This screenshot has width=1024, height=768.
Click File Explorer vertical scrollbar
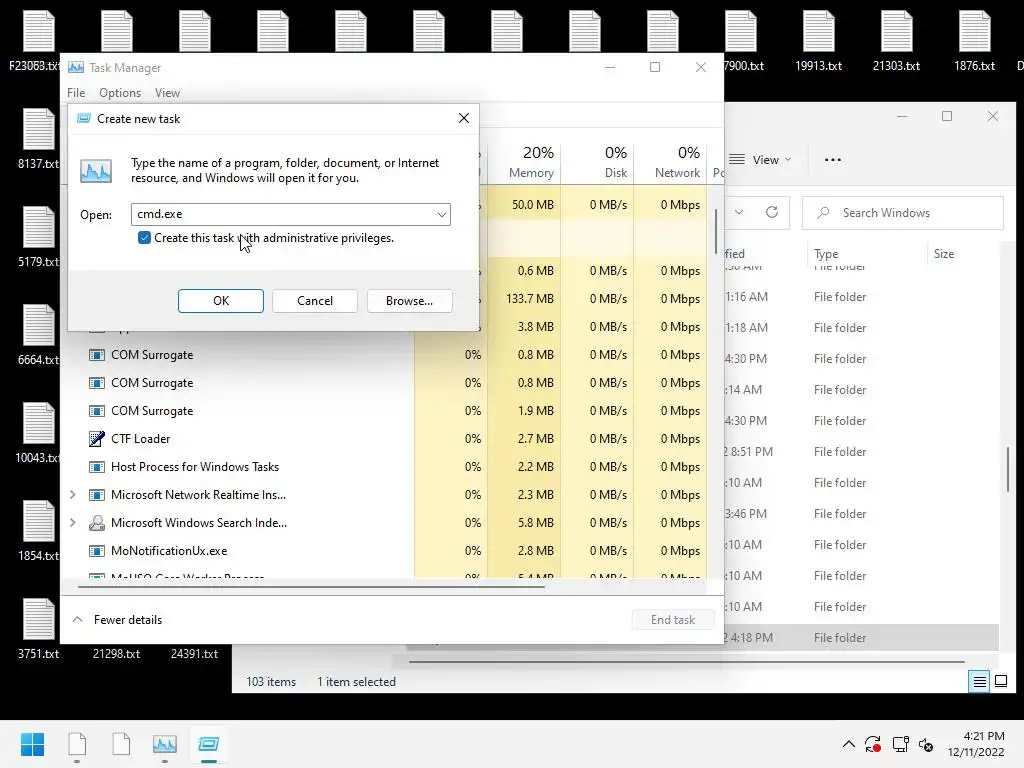point(1008,469)
